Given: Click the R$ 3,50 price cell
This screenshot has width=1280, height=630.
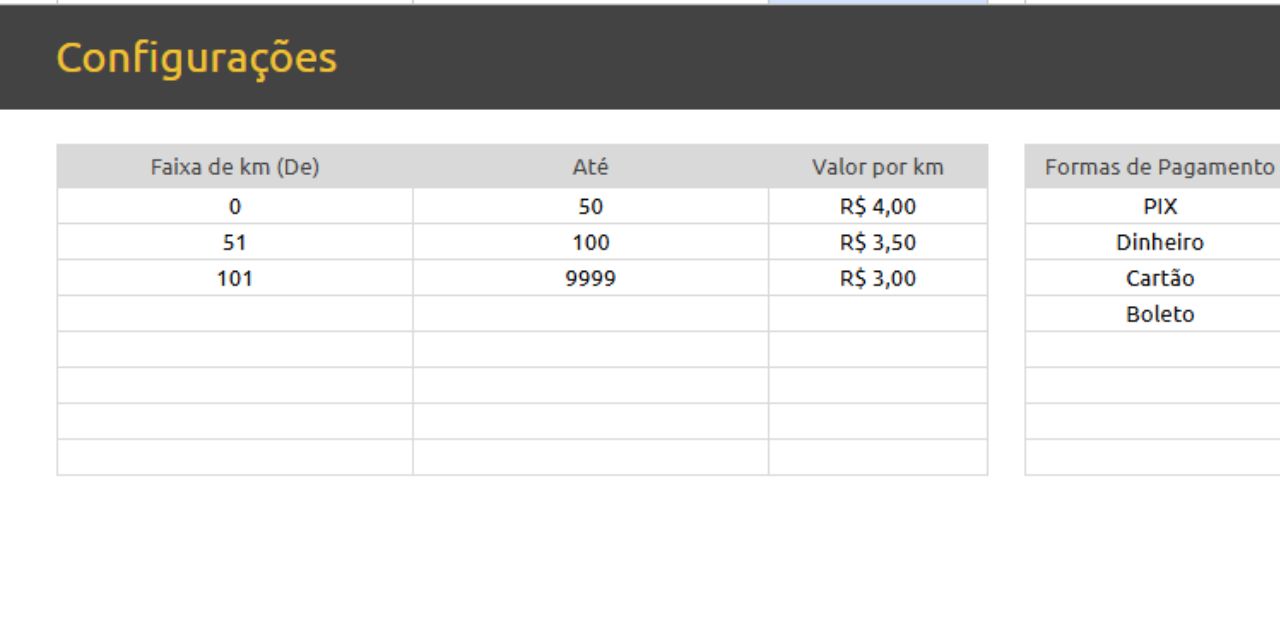Looking at the screenshot, I should tap(877, 243).
